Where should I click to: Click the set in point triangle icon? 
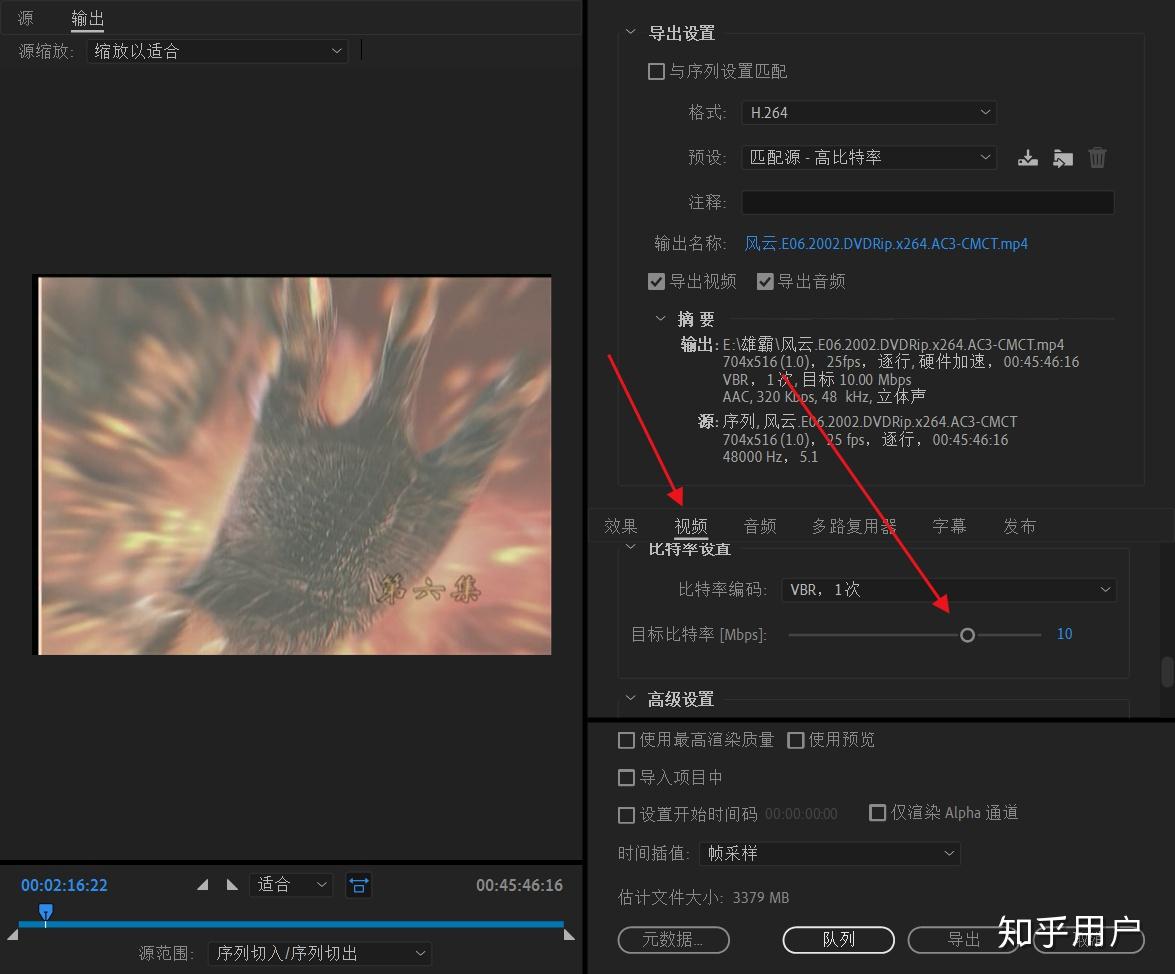202,885
